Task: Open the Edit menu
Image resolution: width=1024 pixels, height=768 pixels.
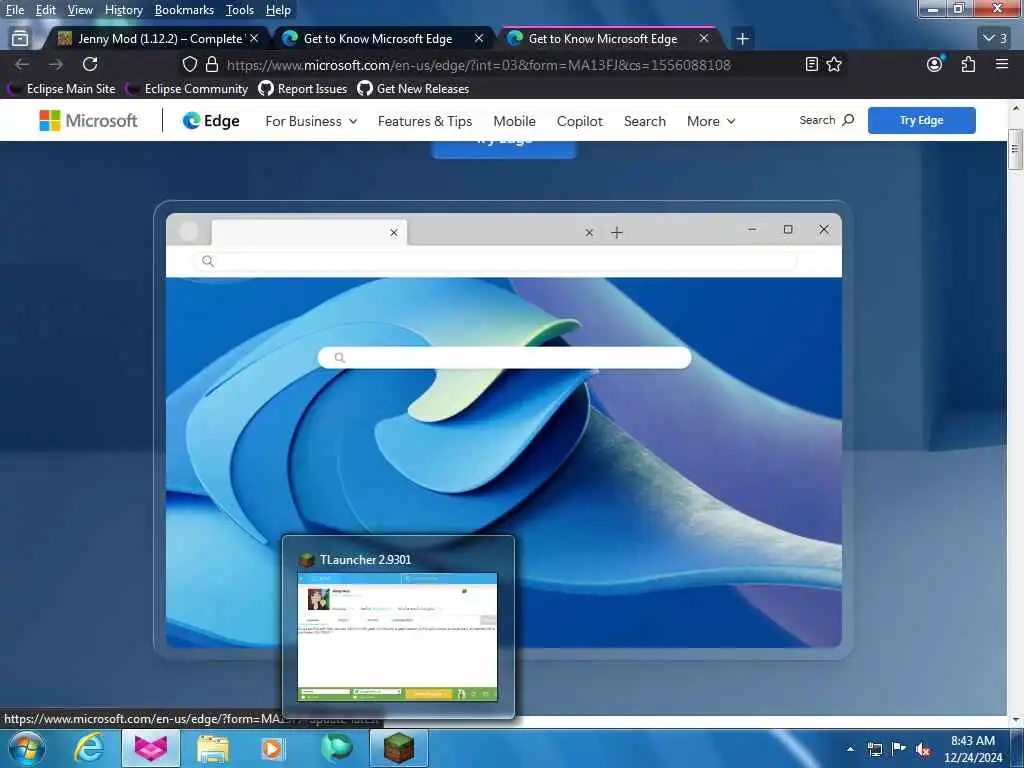Action: tap(45, 10)
